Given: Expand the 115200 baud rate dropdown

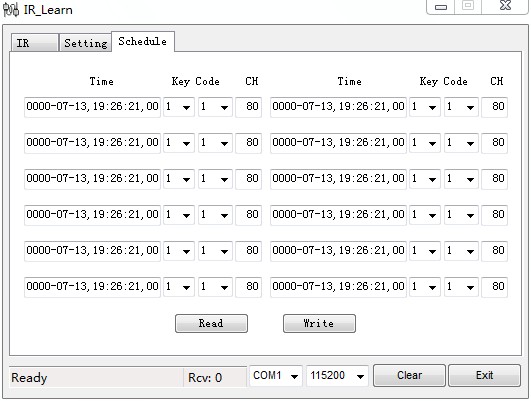Looking at the screenshot, I should (337, 376).
